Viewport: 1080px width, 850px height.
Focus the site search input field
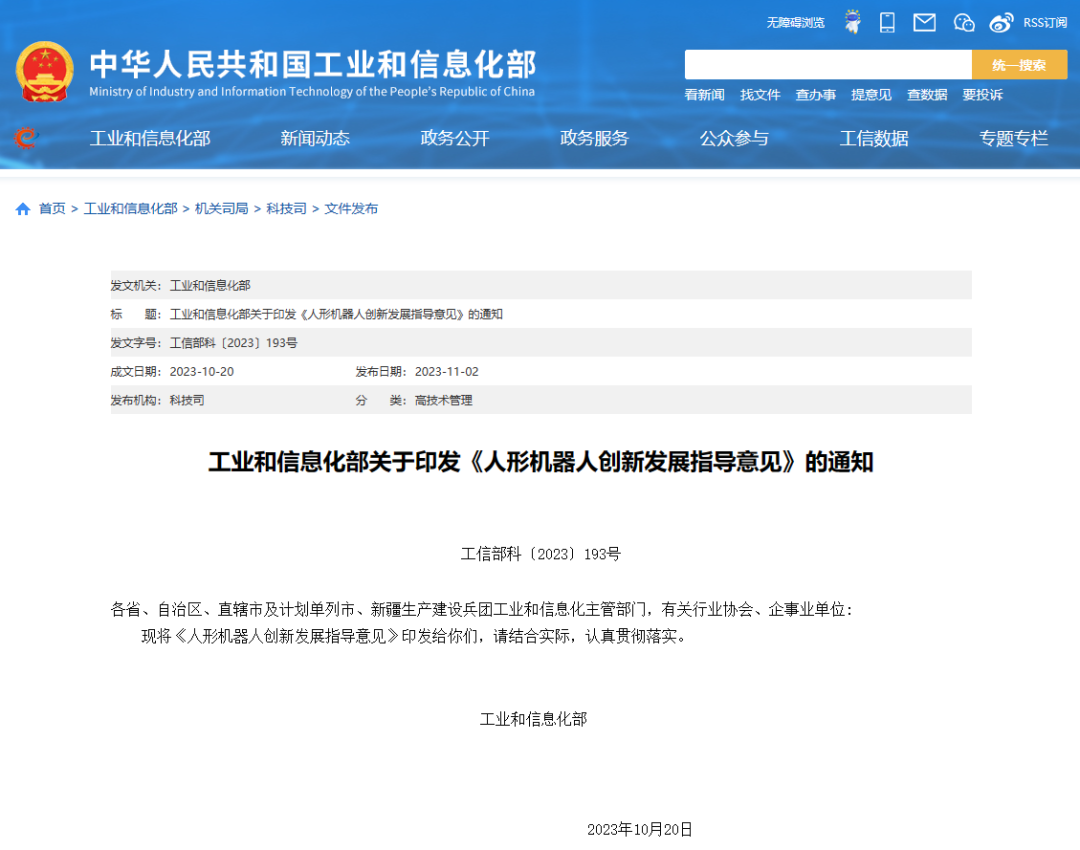[827, 65]
